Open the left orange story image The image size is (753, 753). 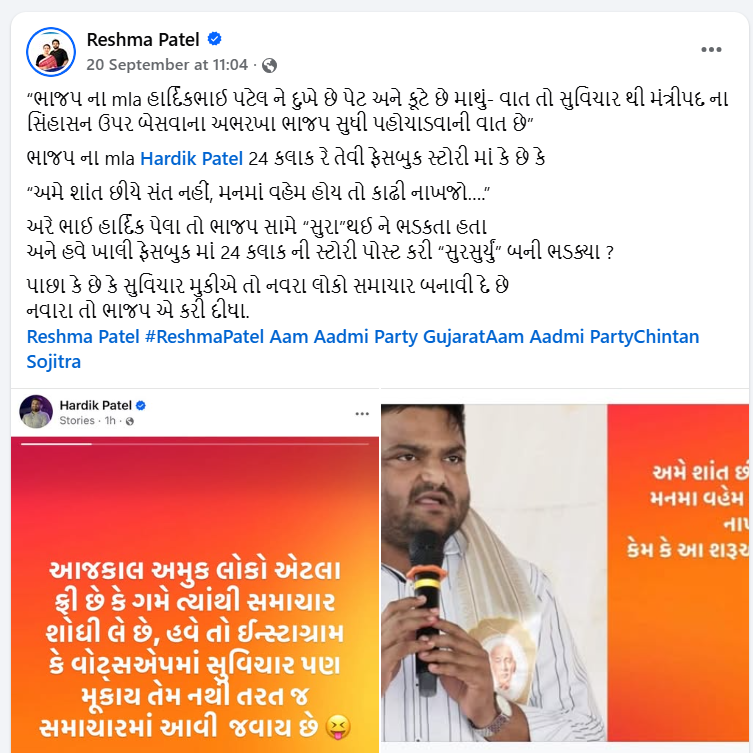tap(194, 595)
